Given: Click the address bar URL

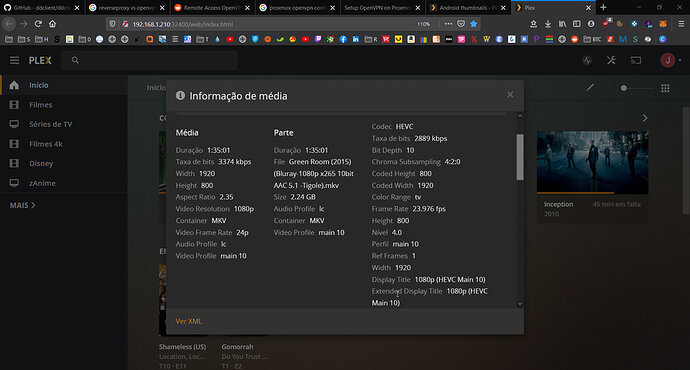Looking at the screenshot, I should pyautogui.click(x=183, y=24).
